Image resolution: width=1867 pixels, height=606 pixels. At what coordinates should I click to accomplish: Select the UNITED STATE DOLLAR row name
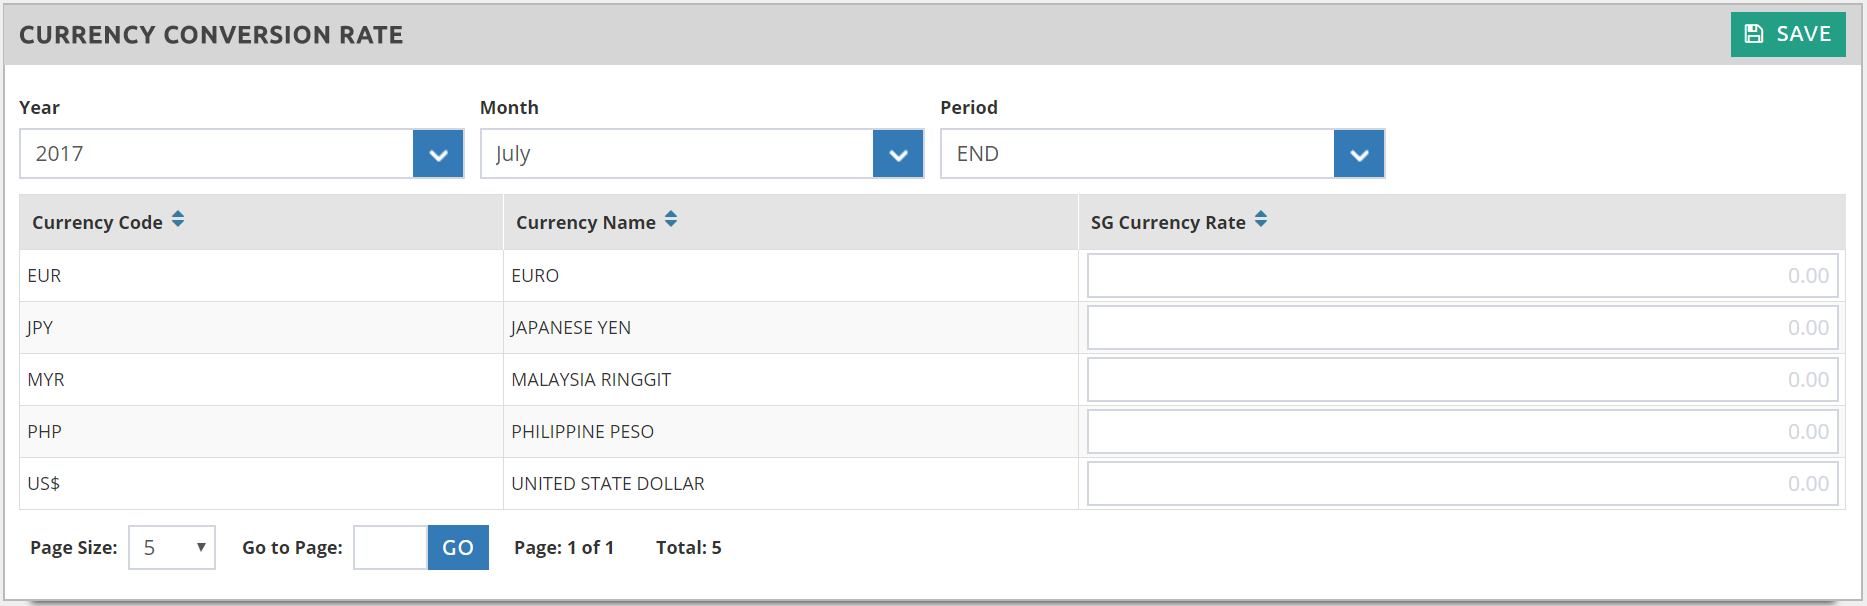coord(607,484)
